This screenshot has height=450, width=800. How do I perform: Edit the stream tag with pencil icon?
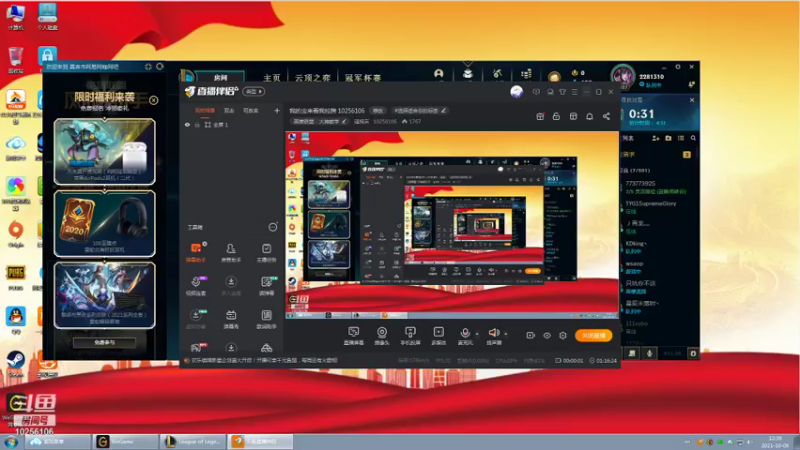tap(444, 110)
